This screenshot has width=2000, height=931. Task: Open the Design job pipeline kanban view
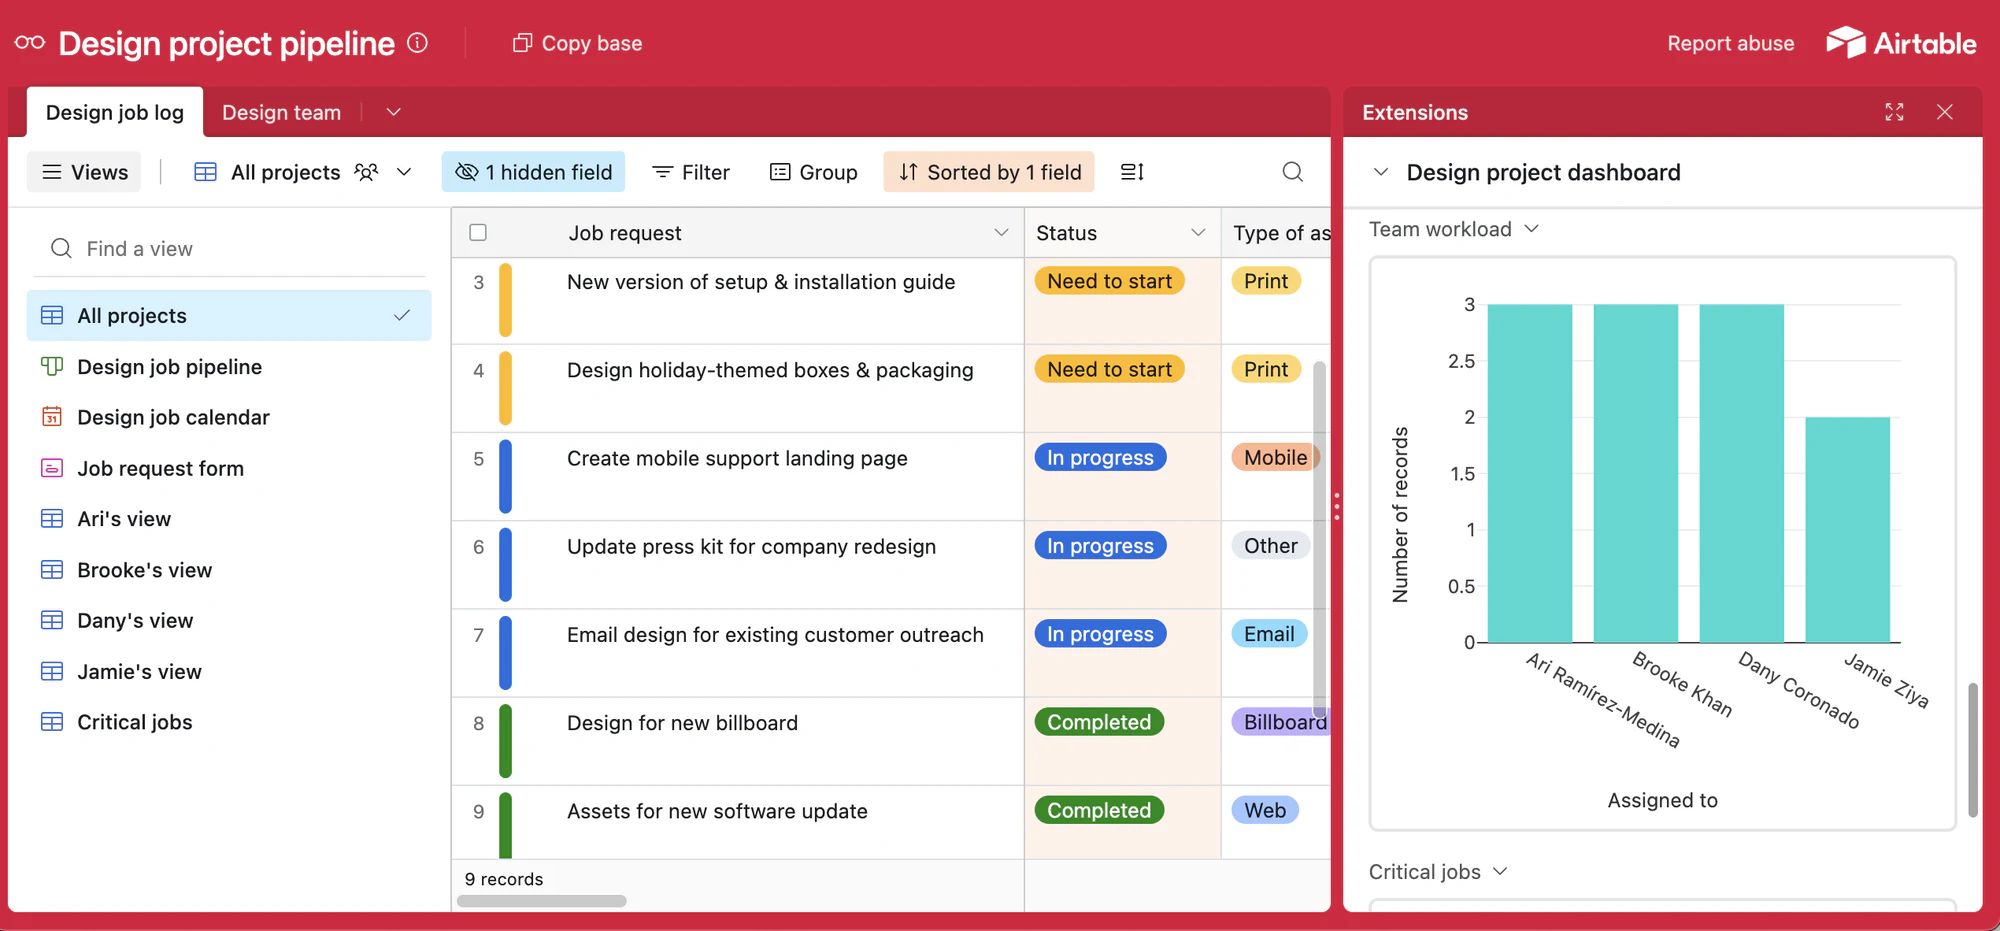[x=230, y=367]
